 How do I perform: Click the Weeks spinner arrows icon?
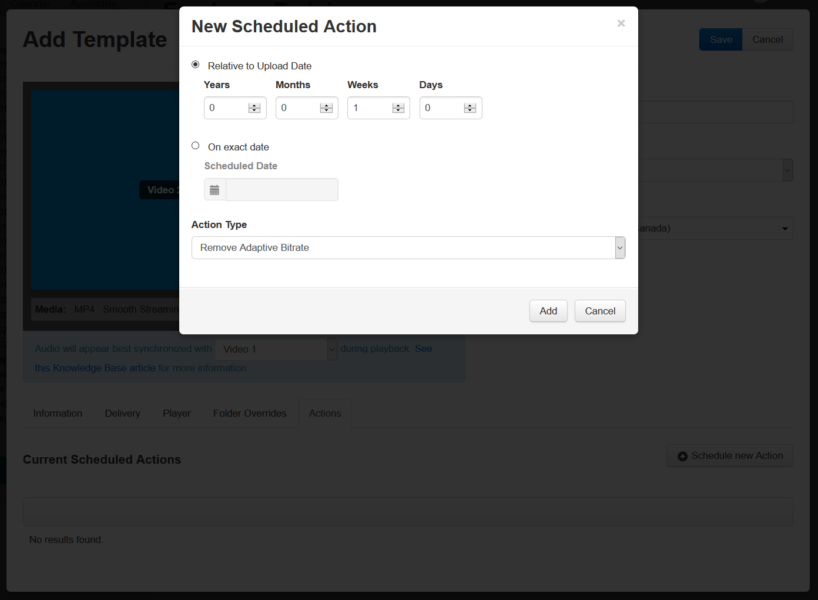click(398, 108)
